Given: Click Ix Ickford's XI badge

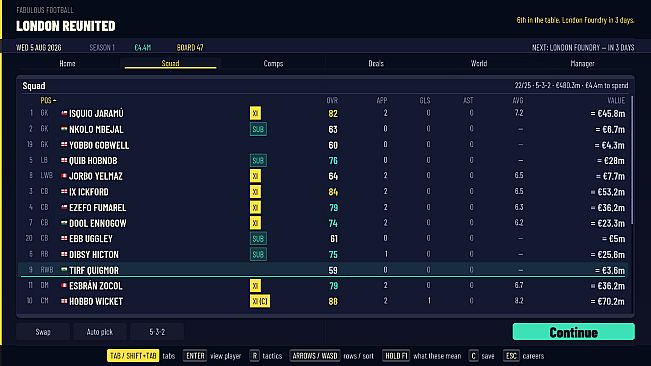Looking at the screenshot, I should [255, 192].
